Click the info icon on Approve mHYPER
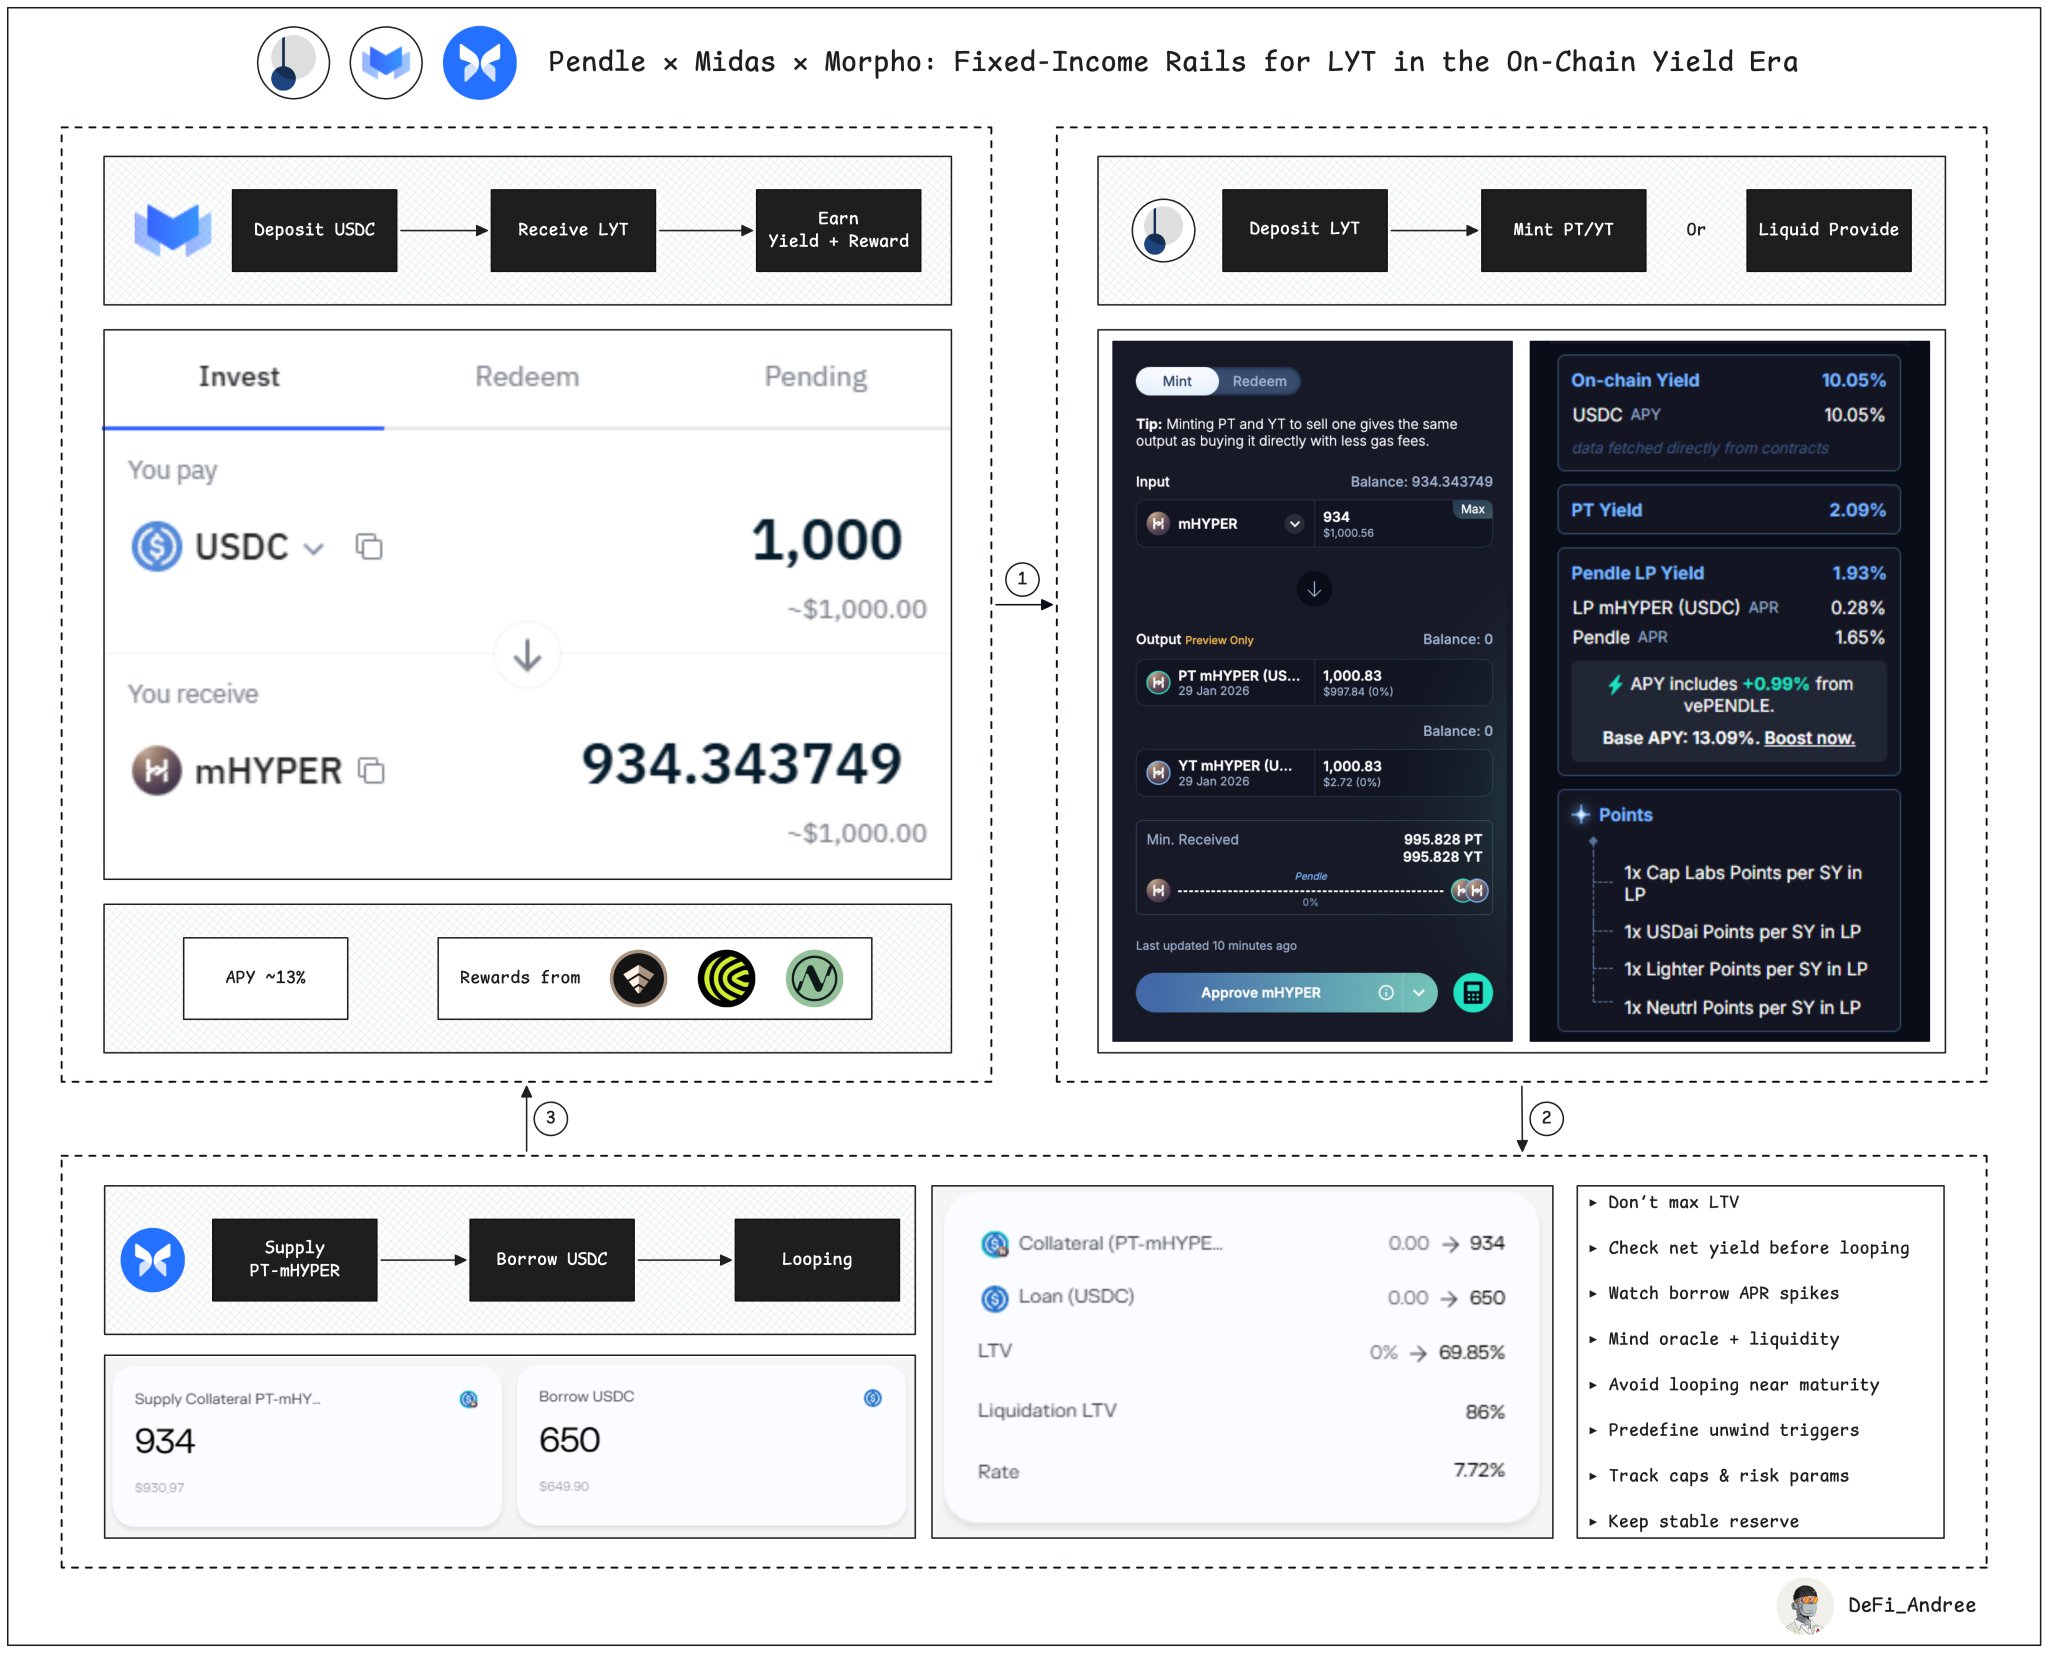2048x1653 pixels. tap(1386, 992)
